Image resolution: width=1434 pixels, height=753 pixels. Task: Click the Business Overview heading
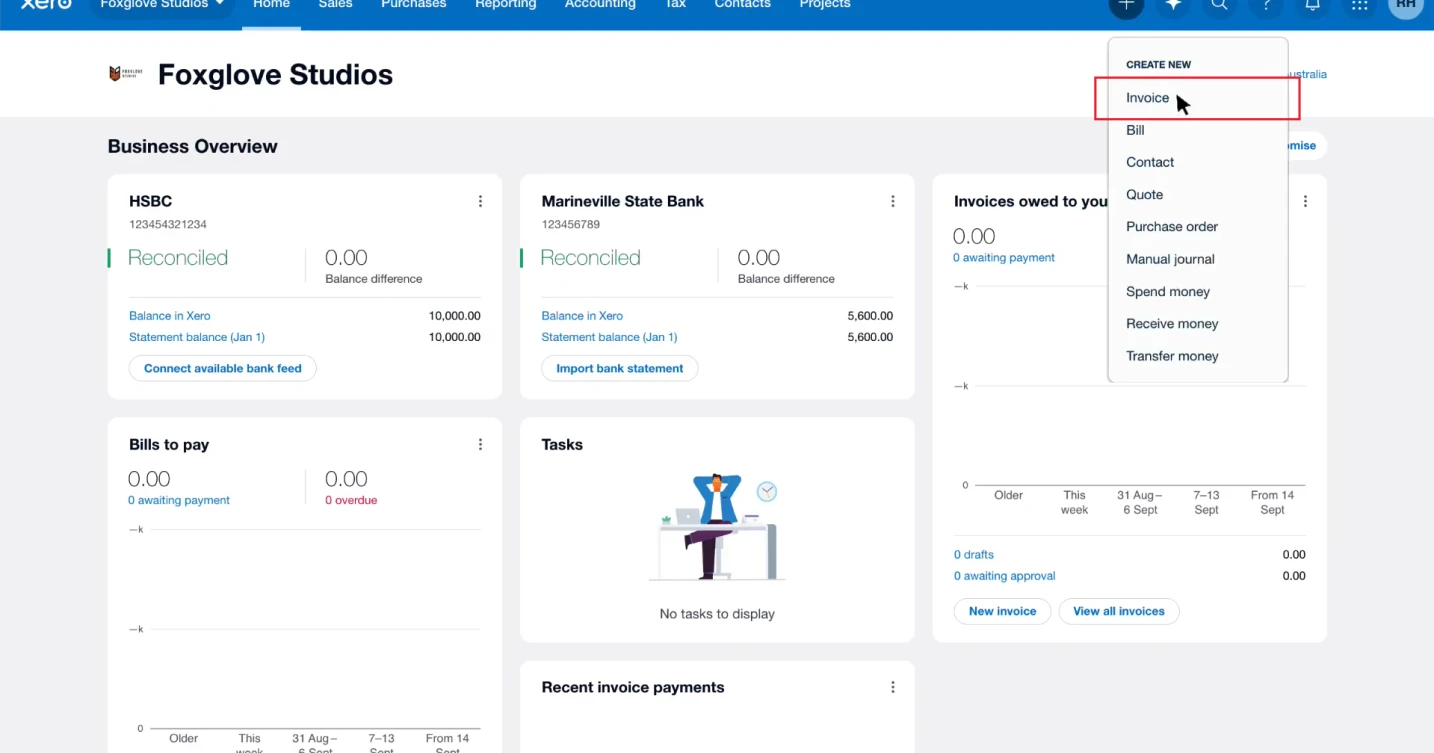(x=193, y=147)
